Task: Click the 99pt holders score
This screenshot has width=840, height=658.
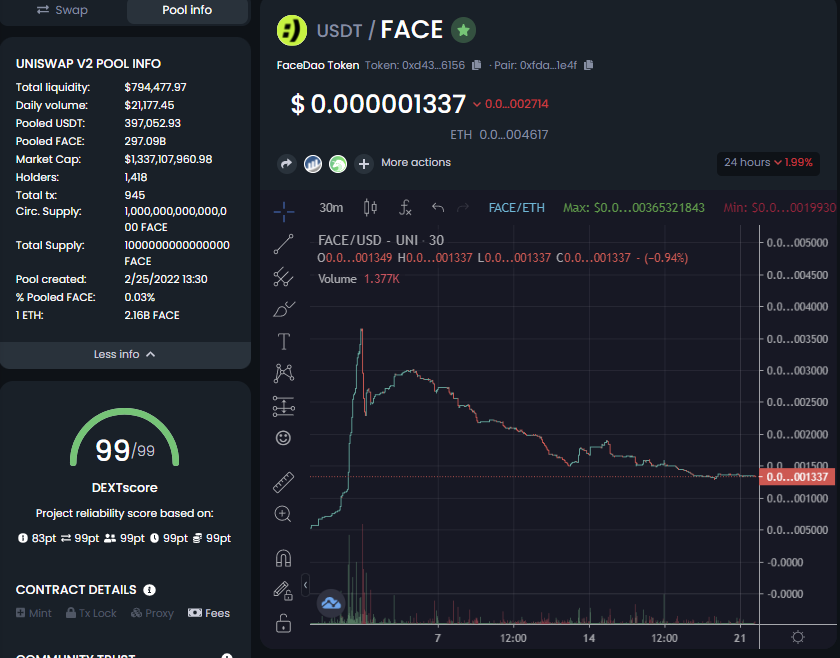Action: click(x=124, y=538)
